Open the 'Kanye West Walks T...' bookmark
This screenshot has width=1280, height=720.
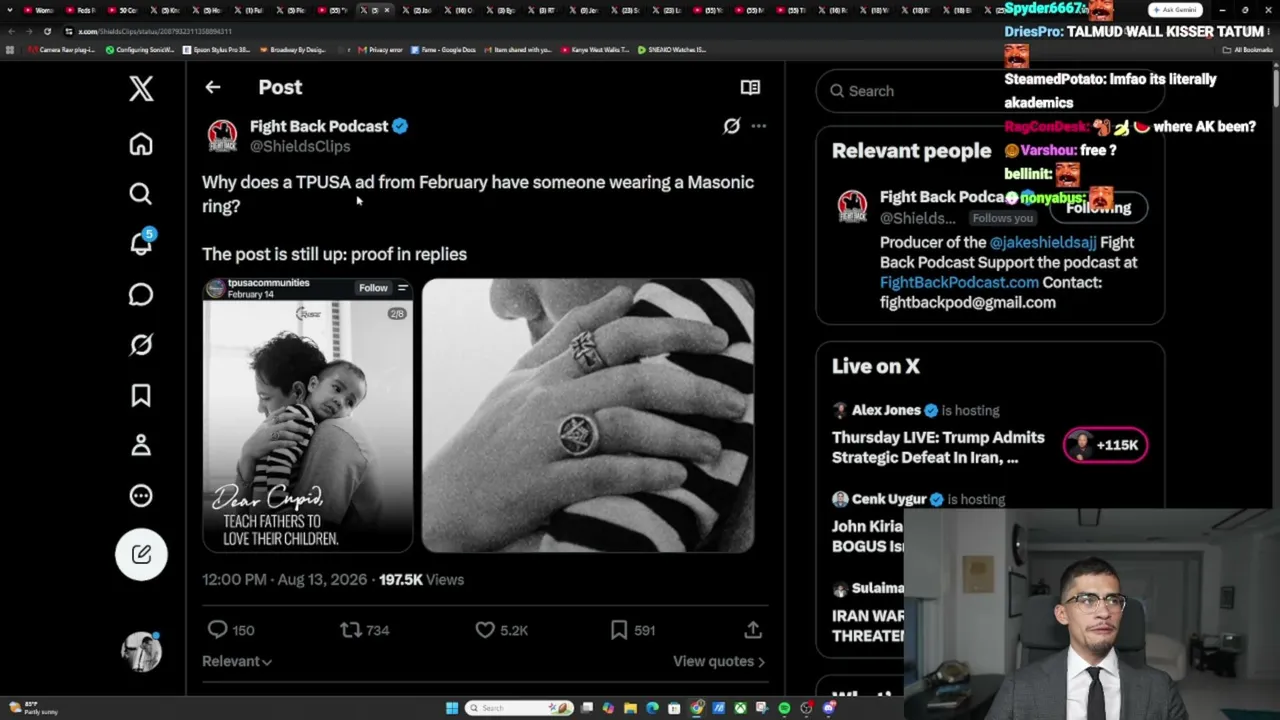click(x=595, y=49)
